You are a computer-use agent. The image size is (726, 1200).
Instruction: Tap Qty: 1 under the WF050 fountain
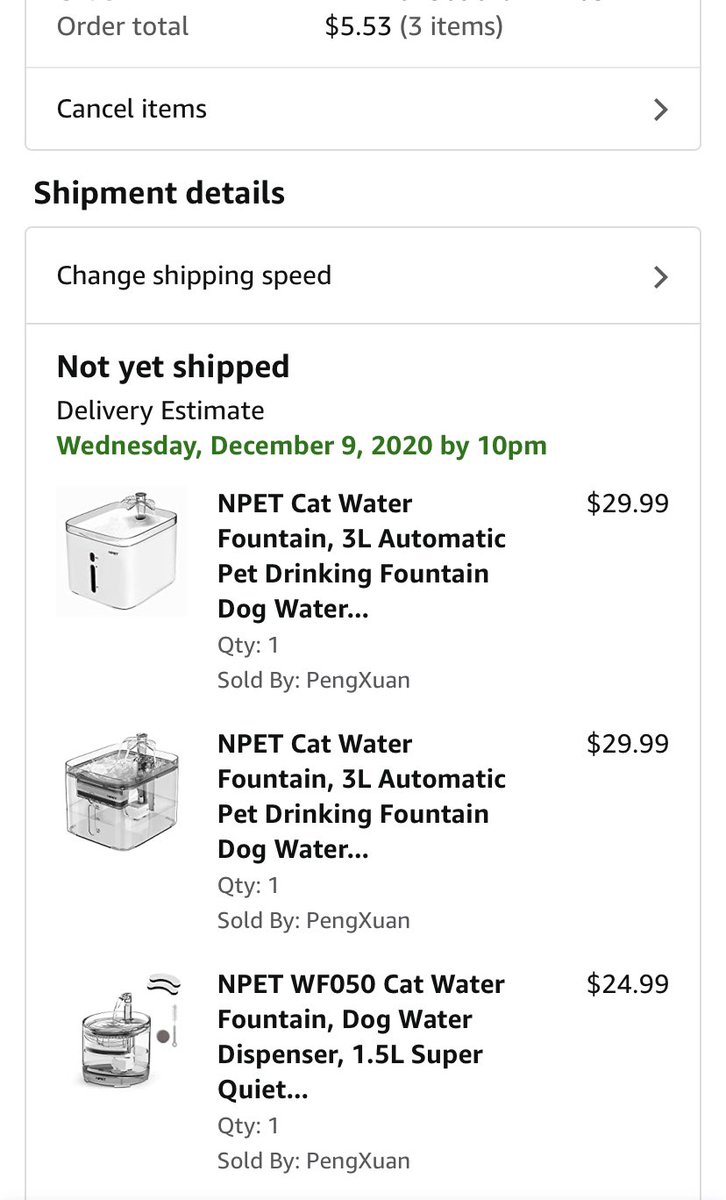[248, 1125]
